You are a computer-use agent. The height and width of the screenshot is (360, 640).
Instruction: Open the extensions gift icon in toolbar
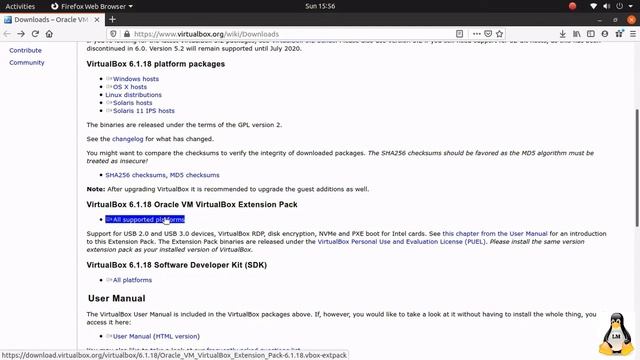tap(619, 34)
